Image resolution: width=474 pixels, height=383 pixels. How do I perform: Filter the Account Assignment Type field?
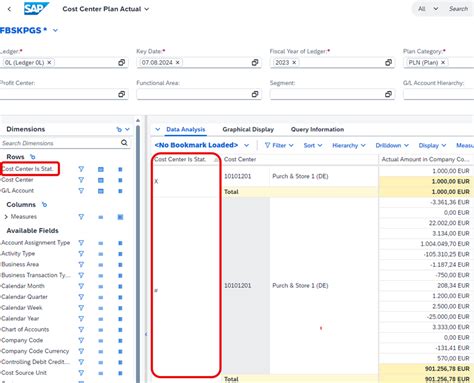click(81, 243)
